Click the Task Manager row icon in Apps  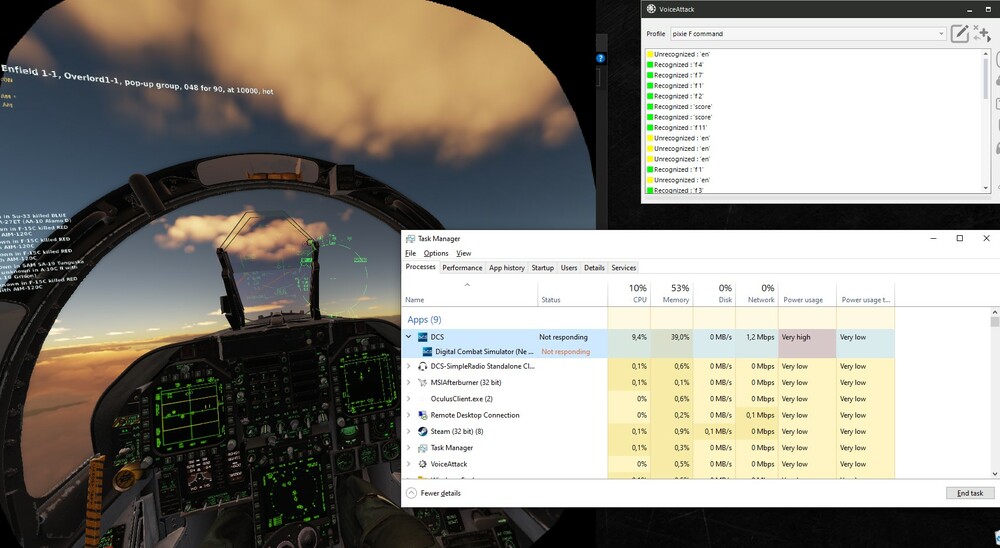pos(422,448)
